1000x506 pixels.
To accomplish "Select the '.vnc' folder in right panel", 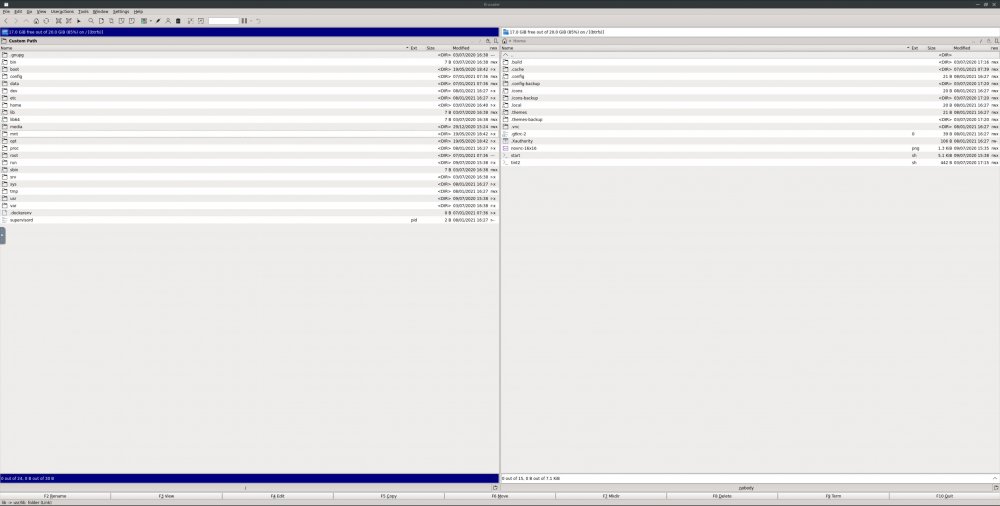I will pyautogui.click(x=750, y=126).
